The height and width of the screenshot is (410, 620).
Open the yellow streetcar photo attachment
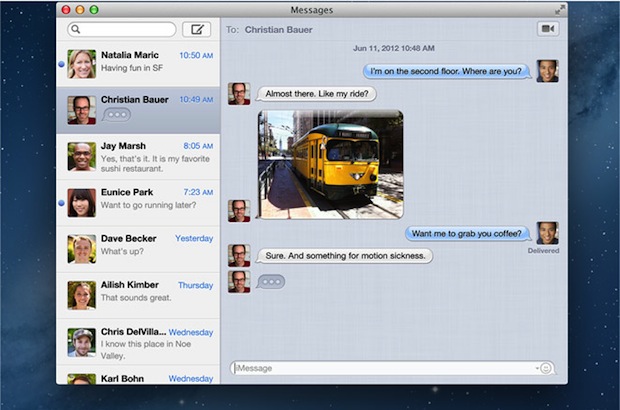(x=331, y=164)
